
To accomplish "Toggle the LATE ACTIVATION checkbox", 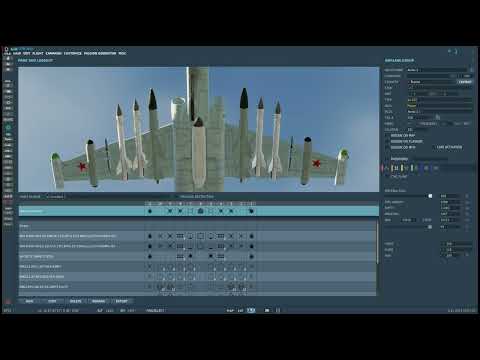I will click(433, 147).
